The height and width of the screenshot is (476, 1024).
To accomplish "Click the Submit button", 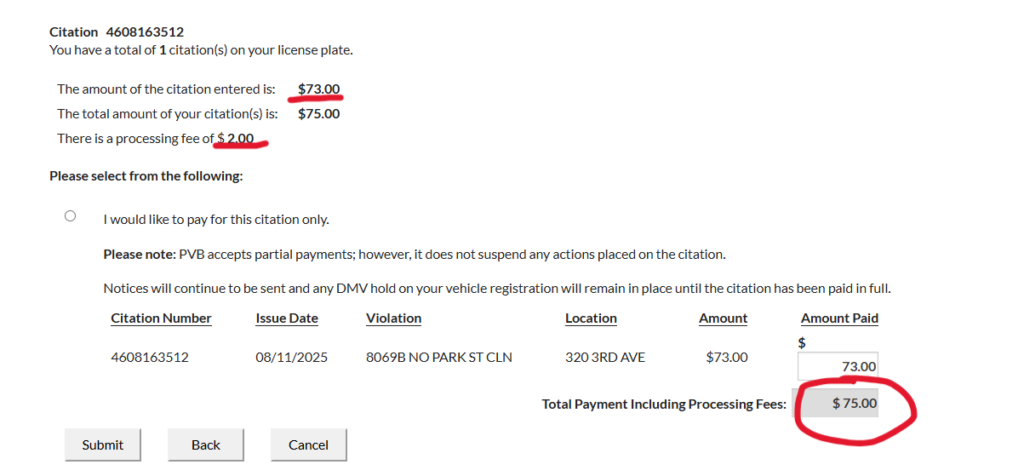I will pos(103,445).
